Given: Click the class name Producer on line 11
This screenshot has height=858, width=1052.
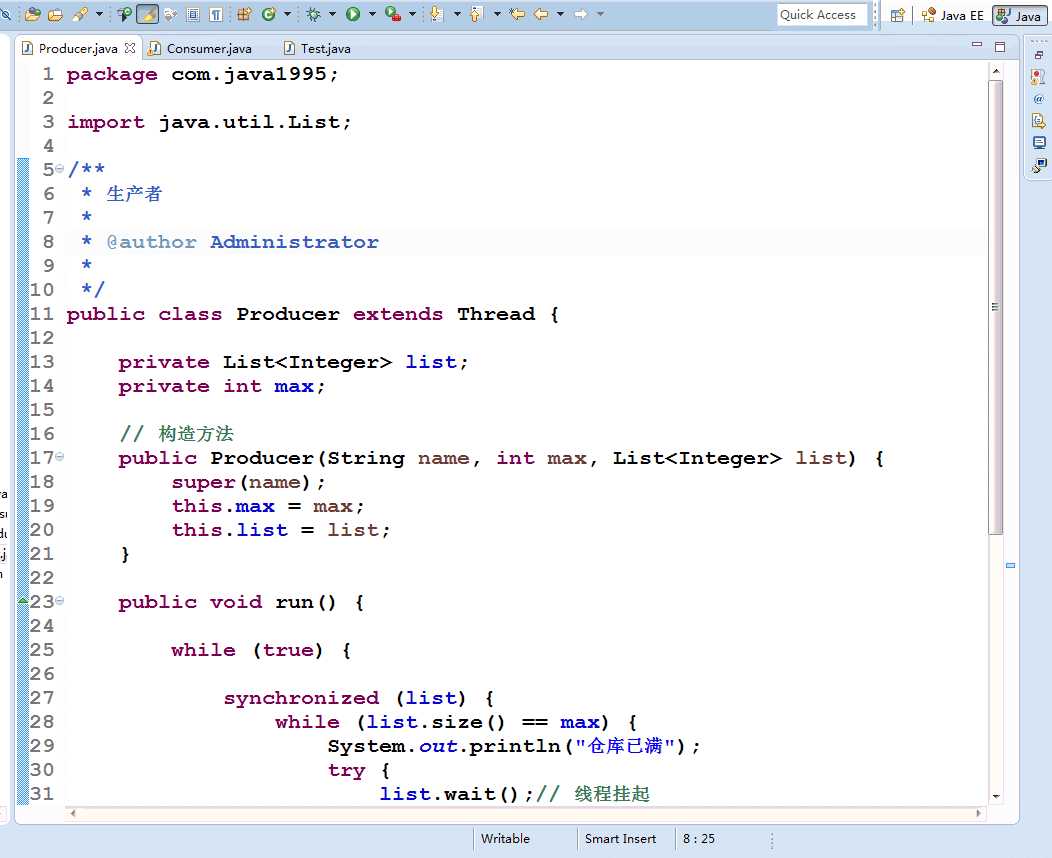Looking at the screenshot, I should click(288, 314).
